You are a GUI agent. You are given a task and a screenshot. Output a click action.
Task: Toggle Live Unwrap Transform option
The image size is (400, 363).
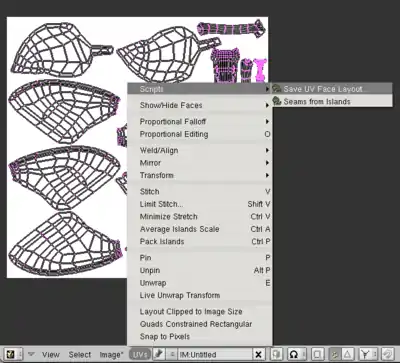(x=200, y=295)
